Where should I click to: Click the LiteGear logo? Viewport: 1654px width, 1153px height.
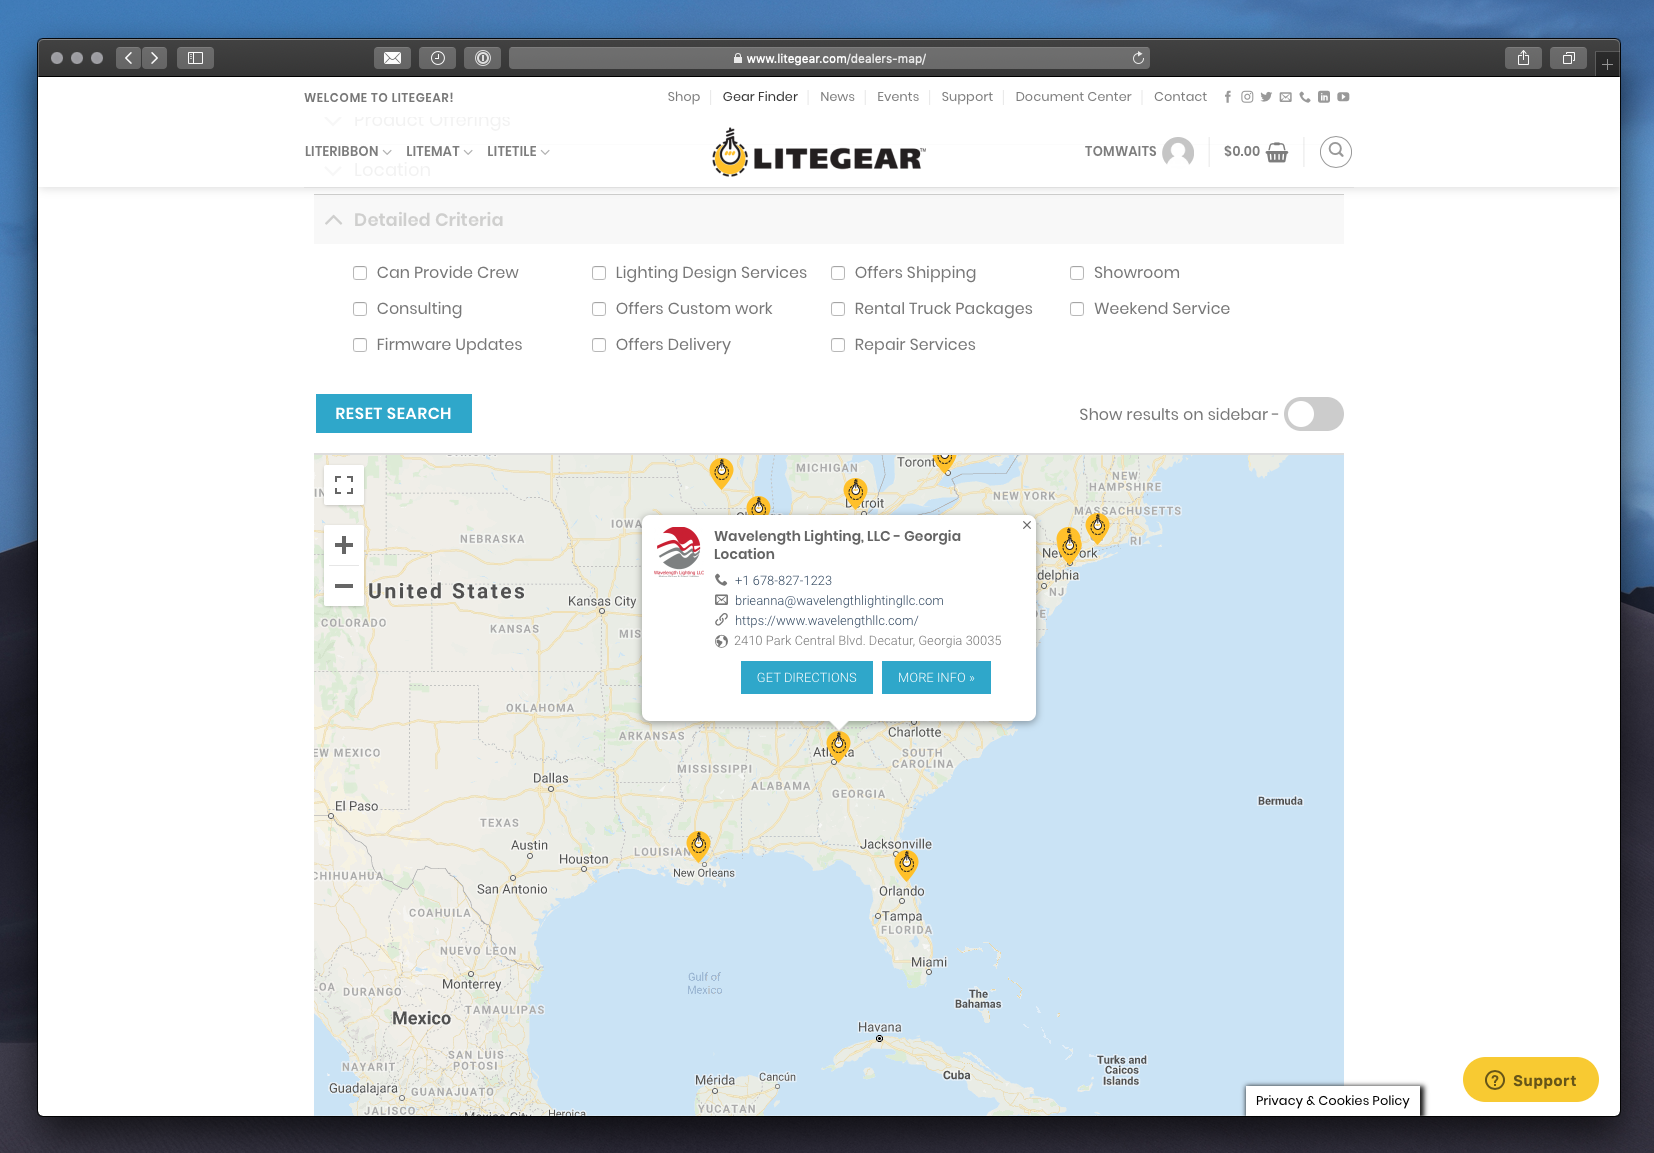[819, 153]
